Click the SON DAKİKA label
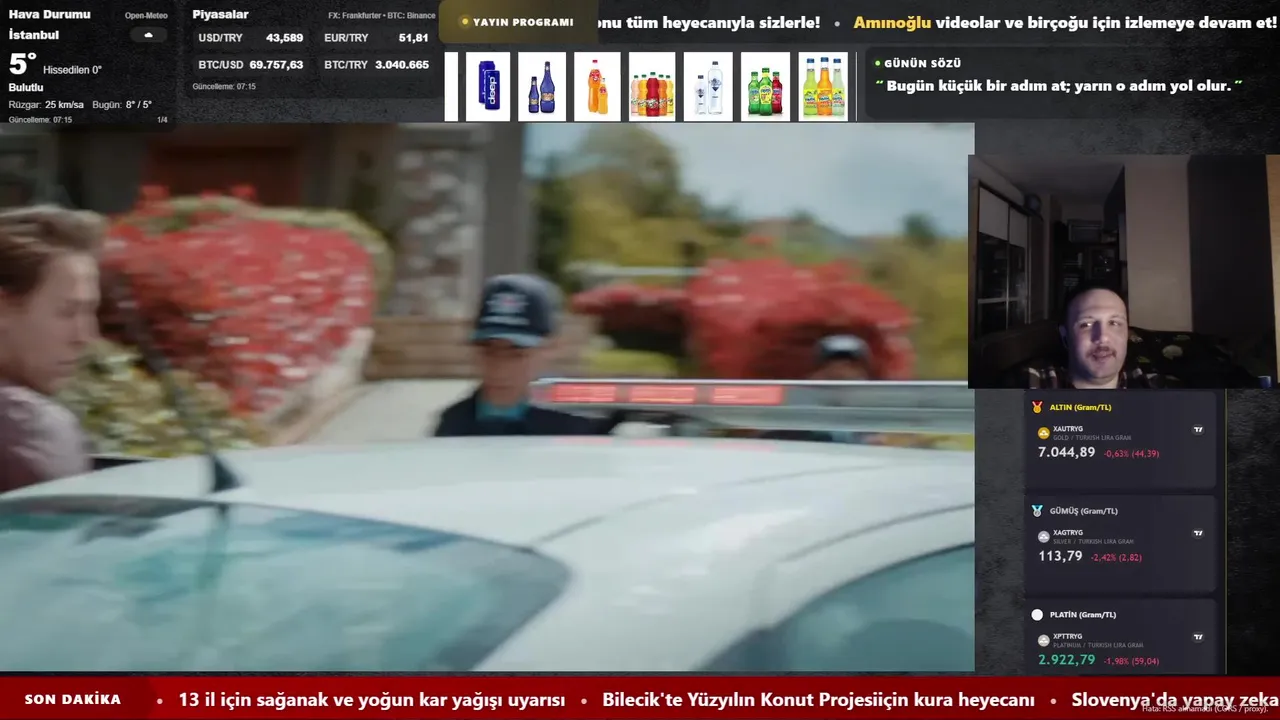This screenshot has height=720, width=1280. [x=73, y=700]
